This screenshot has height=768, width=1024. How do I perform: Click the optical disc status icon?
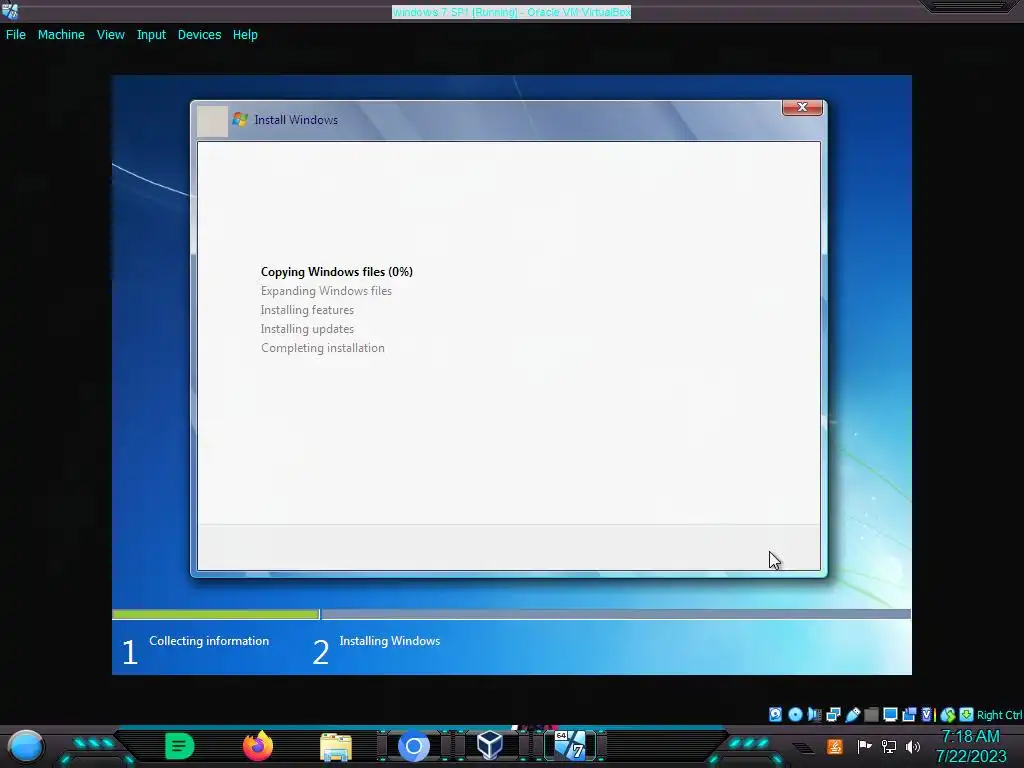(795, 714)
